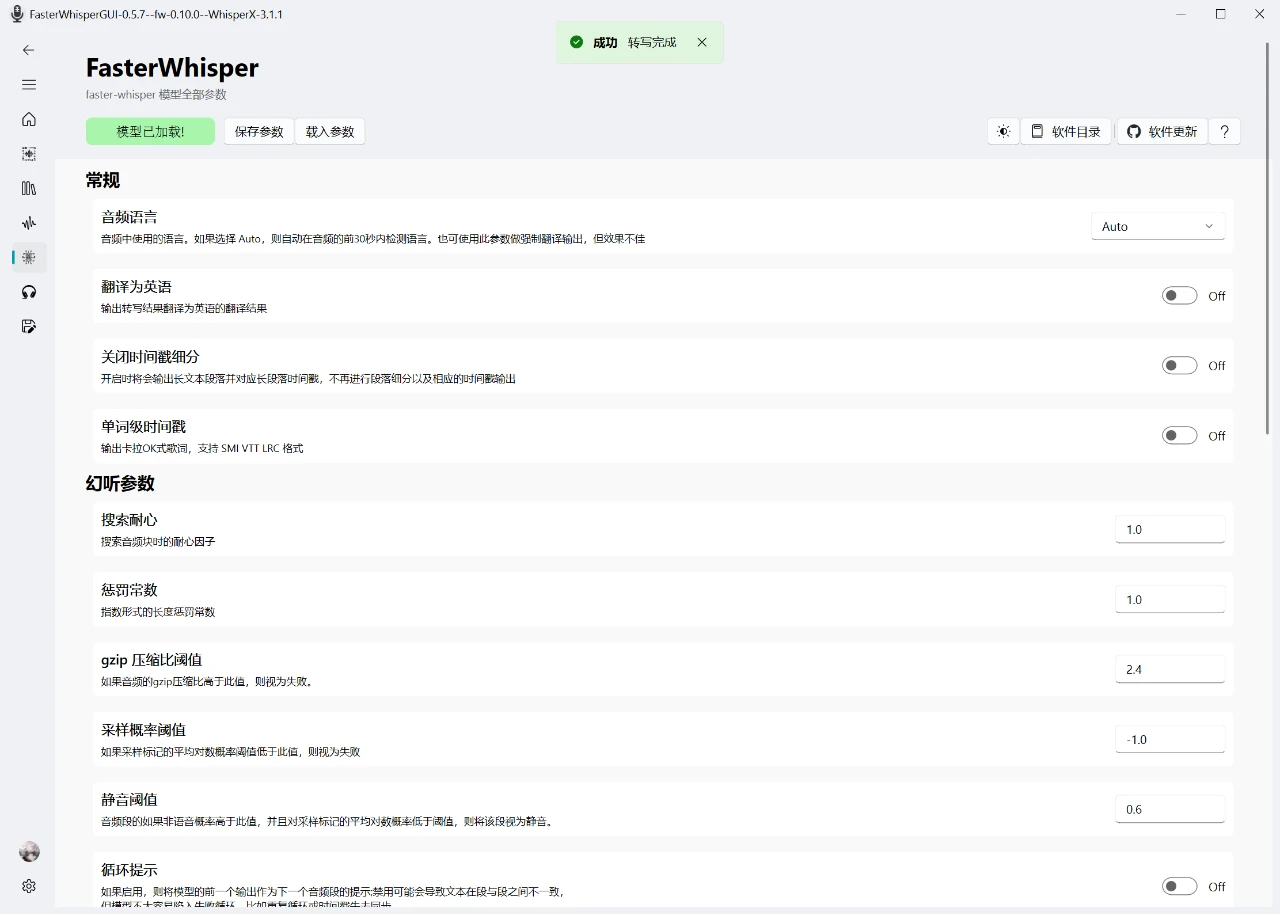
Task: Click the 循环提示 setting label
Action: 129,870
